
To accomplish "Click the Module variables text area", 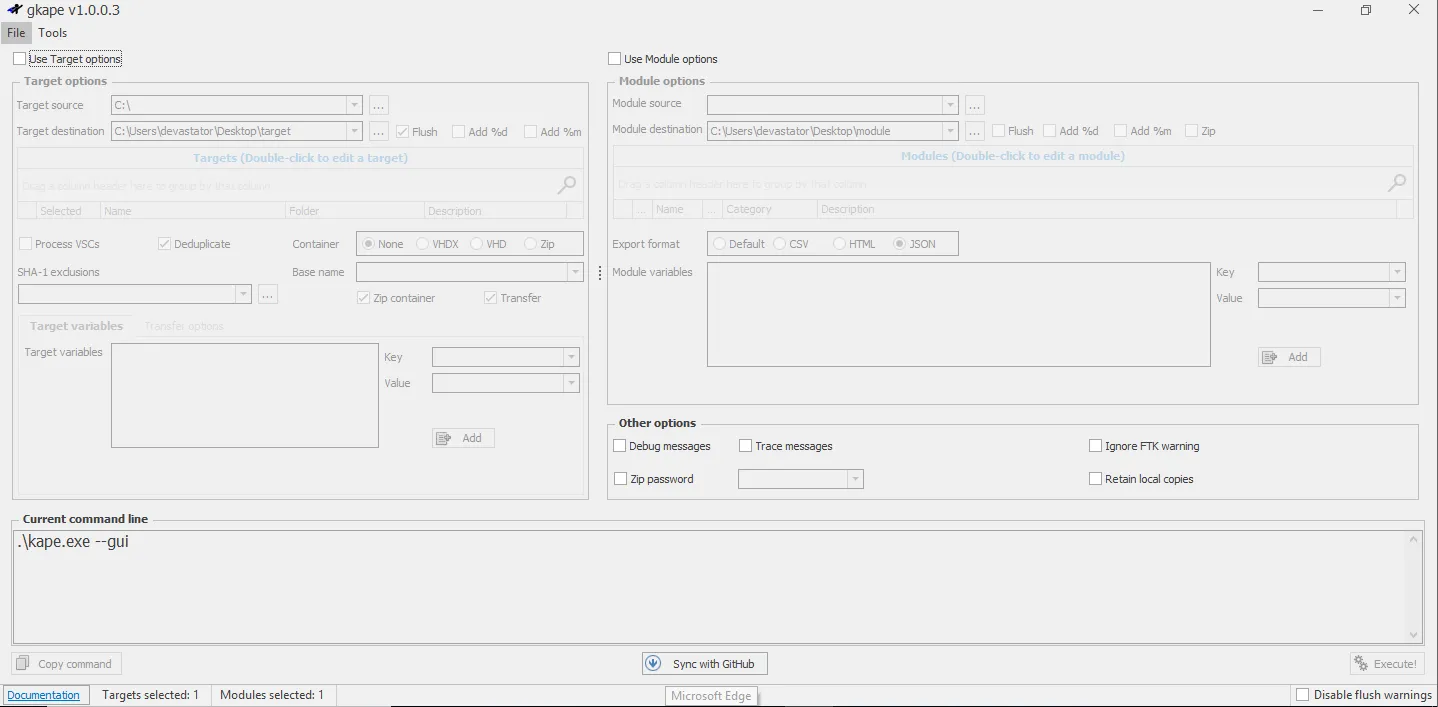I will click(x=959, y=314).
